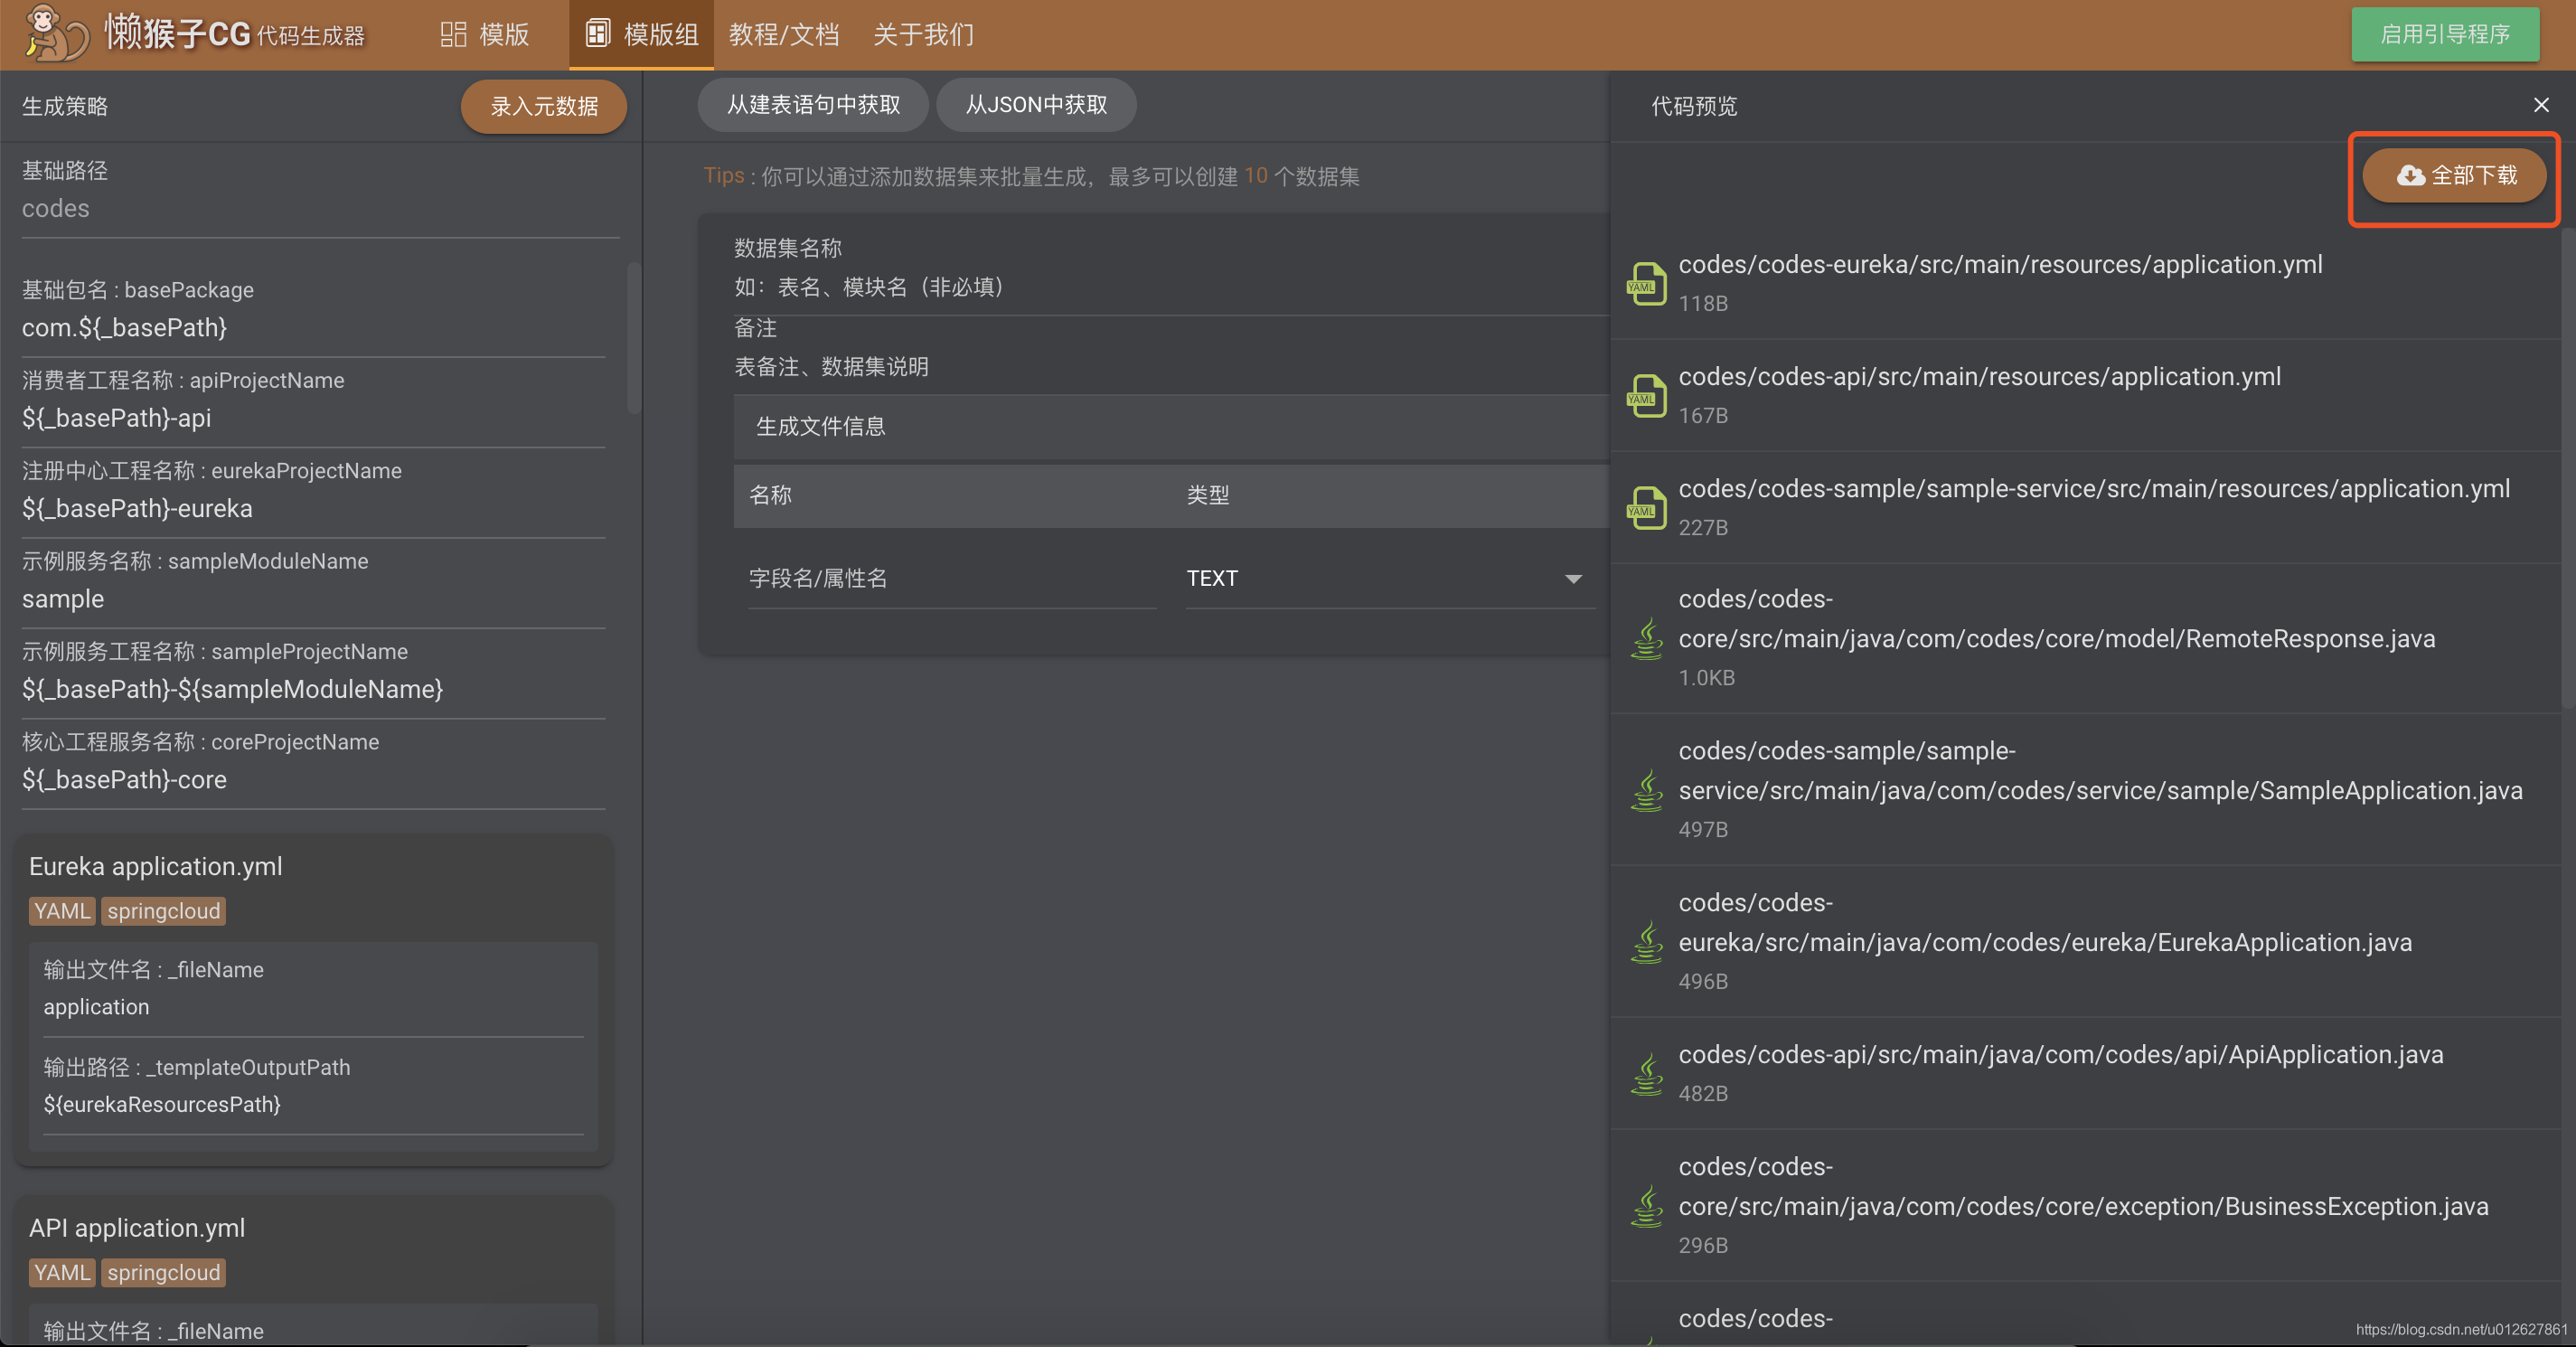The image size is (2576, 1347).
Task: Edit Eureka 输出文件名 application field
Action: (x=313, y=1008)
